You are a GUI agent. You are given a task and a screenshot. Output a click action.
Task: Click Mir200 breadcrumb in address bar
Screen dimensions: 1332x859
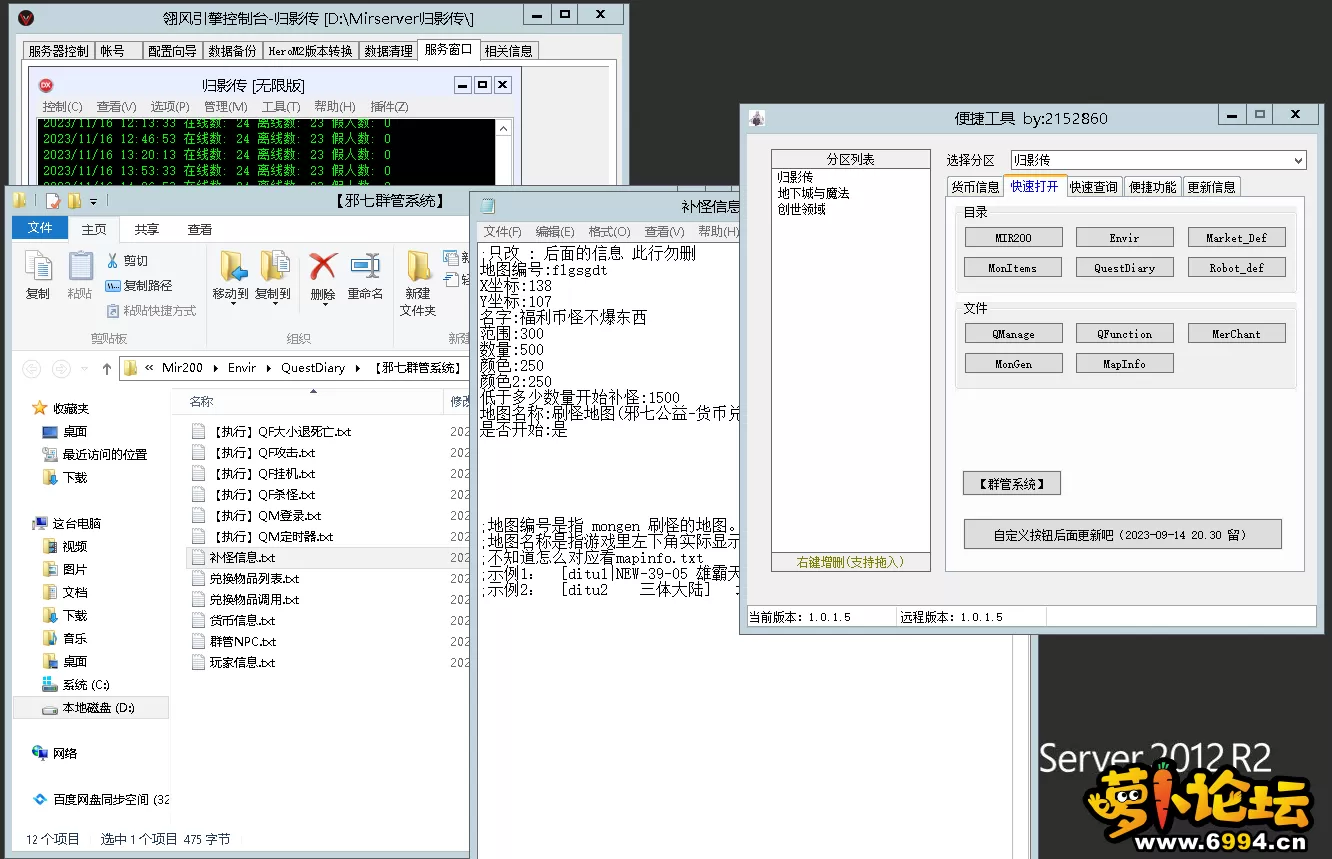tap(182, 368)
